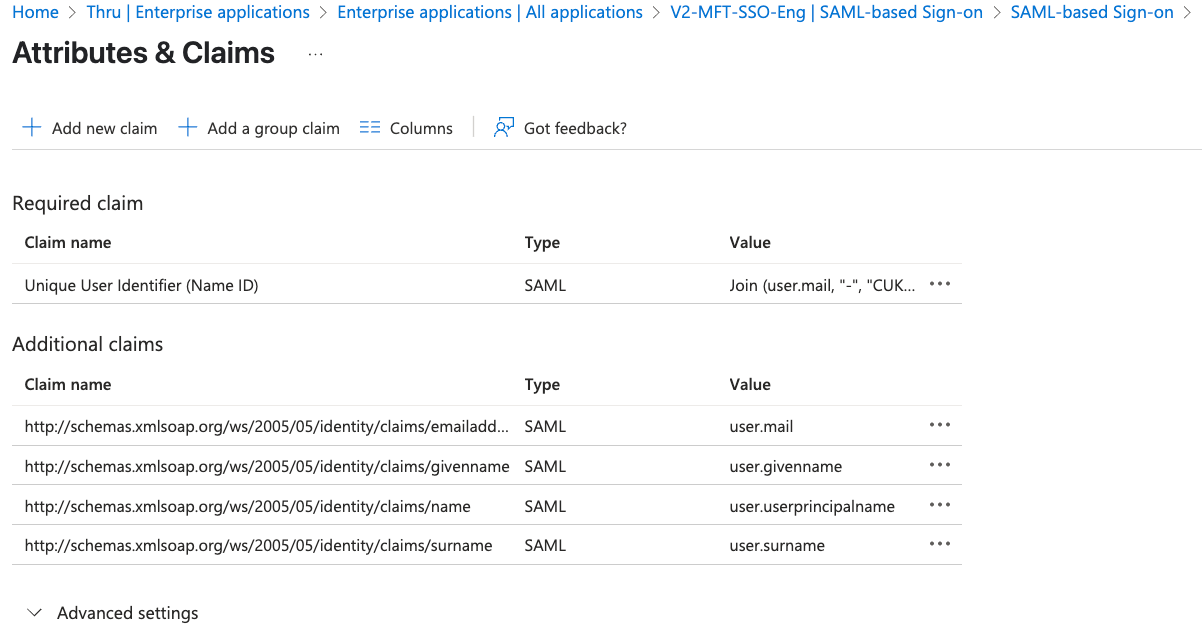The width and height of the screenshot is (1202, 635).
Task: Click the Columns list icon
Action: click(370, 128)
